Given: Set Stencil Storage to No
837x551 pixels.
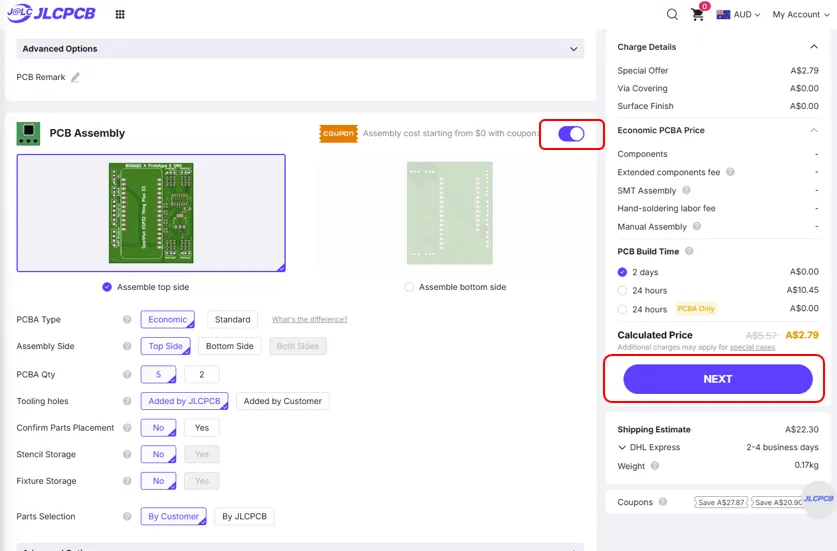Looking at the screenshot, I should [x=159, y=454].
